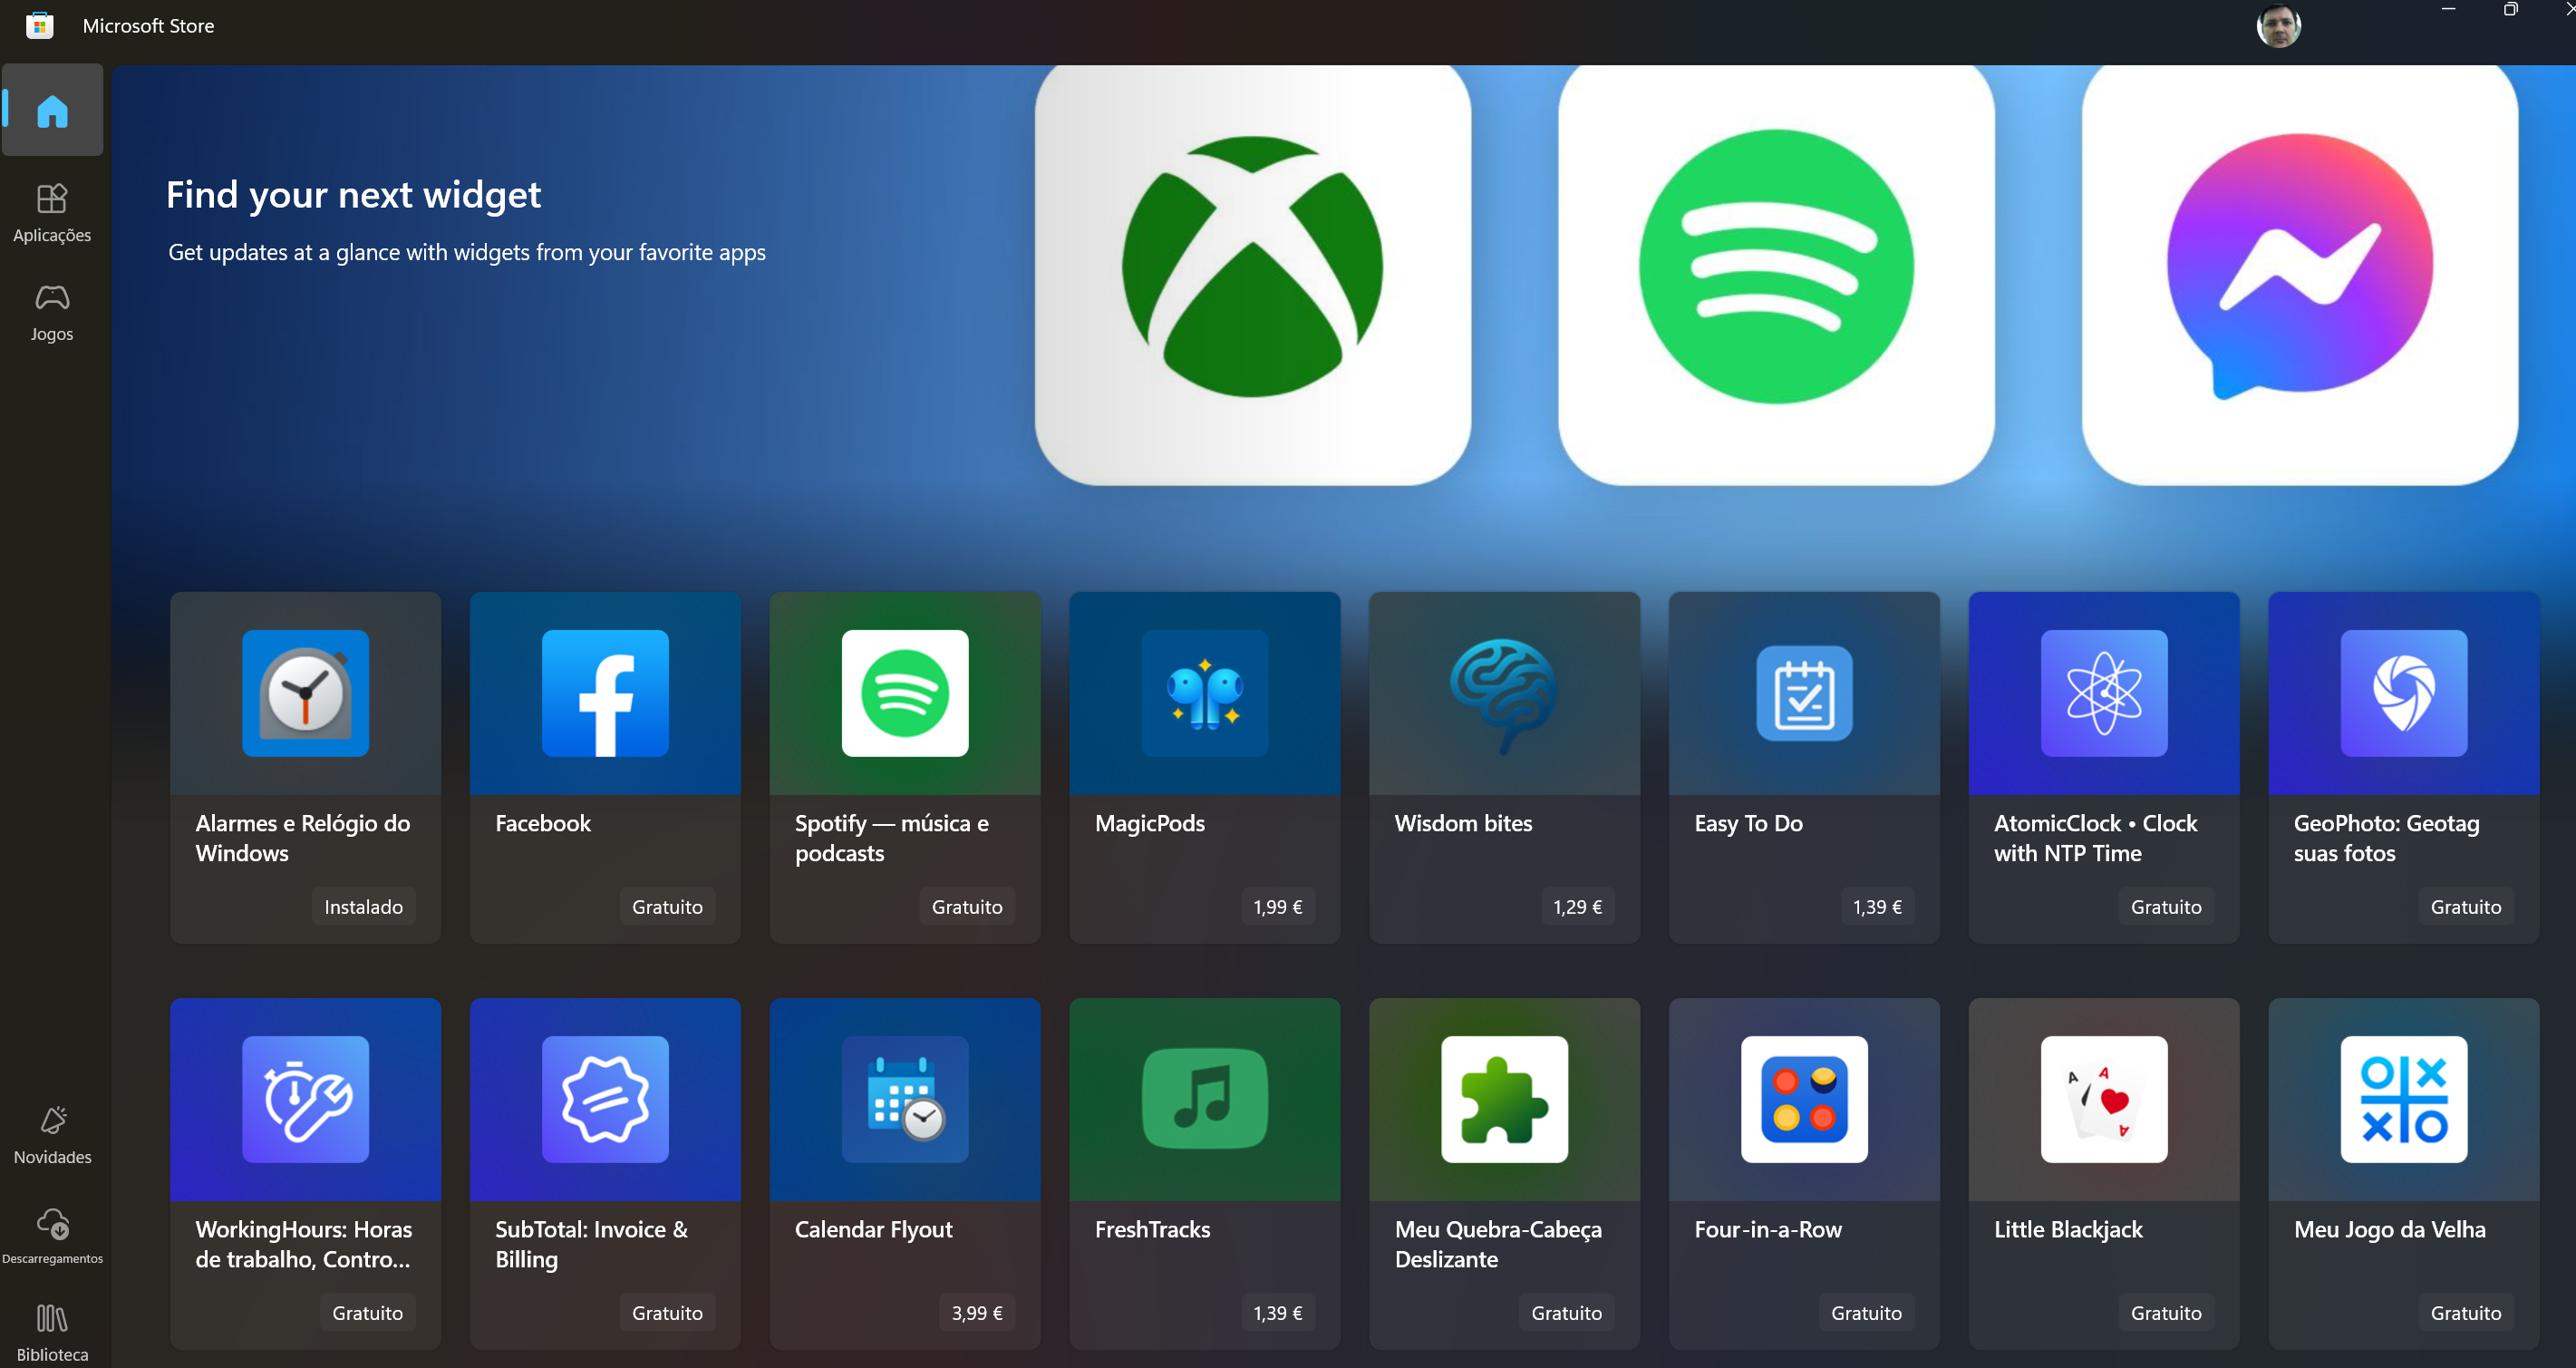Screen dimensions: 2576x1368
Task: Buy Easy To Do for 1,39 €
Action: pos(1877,906)
